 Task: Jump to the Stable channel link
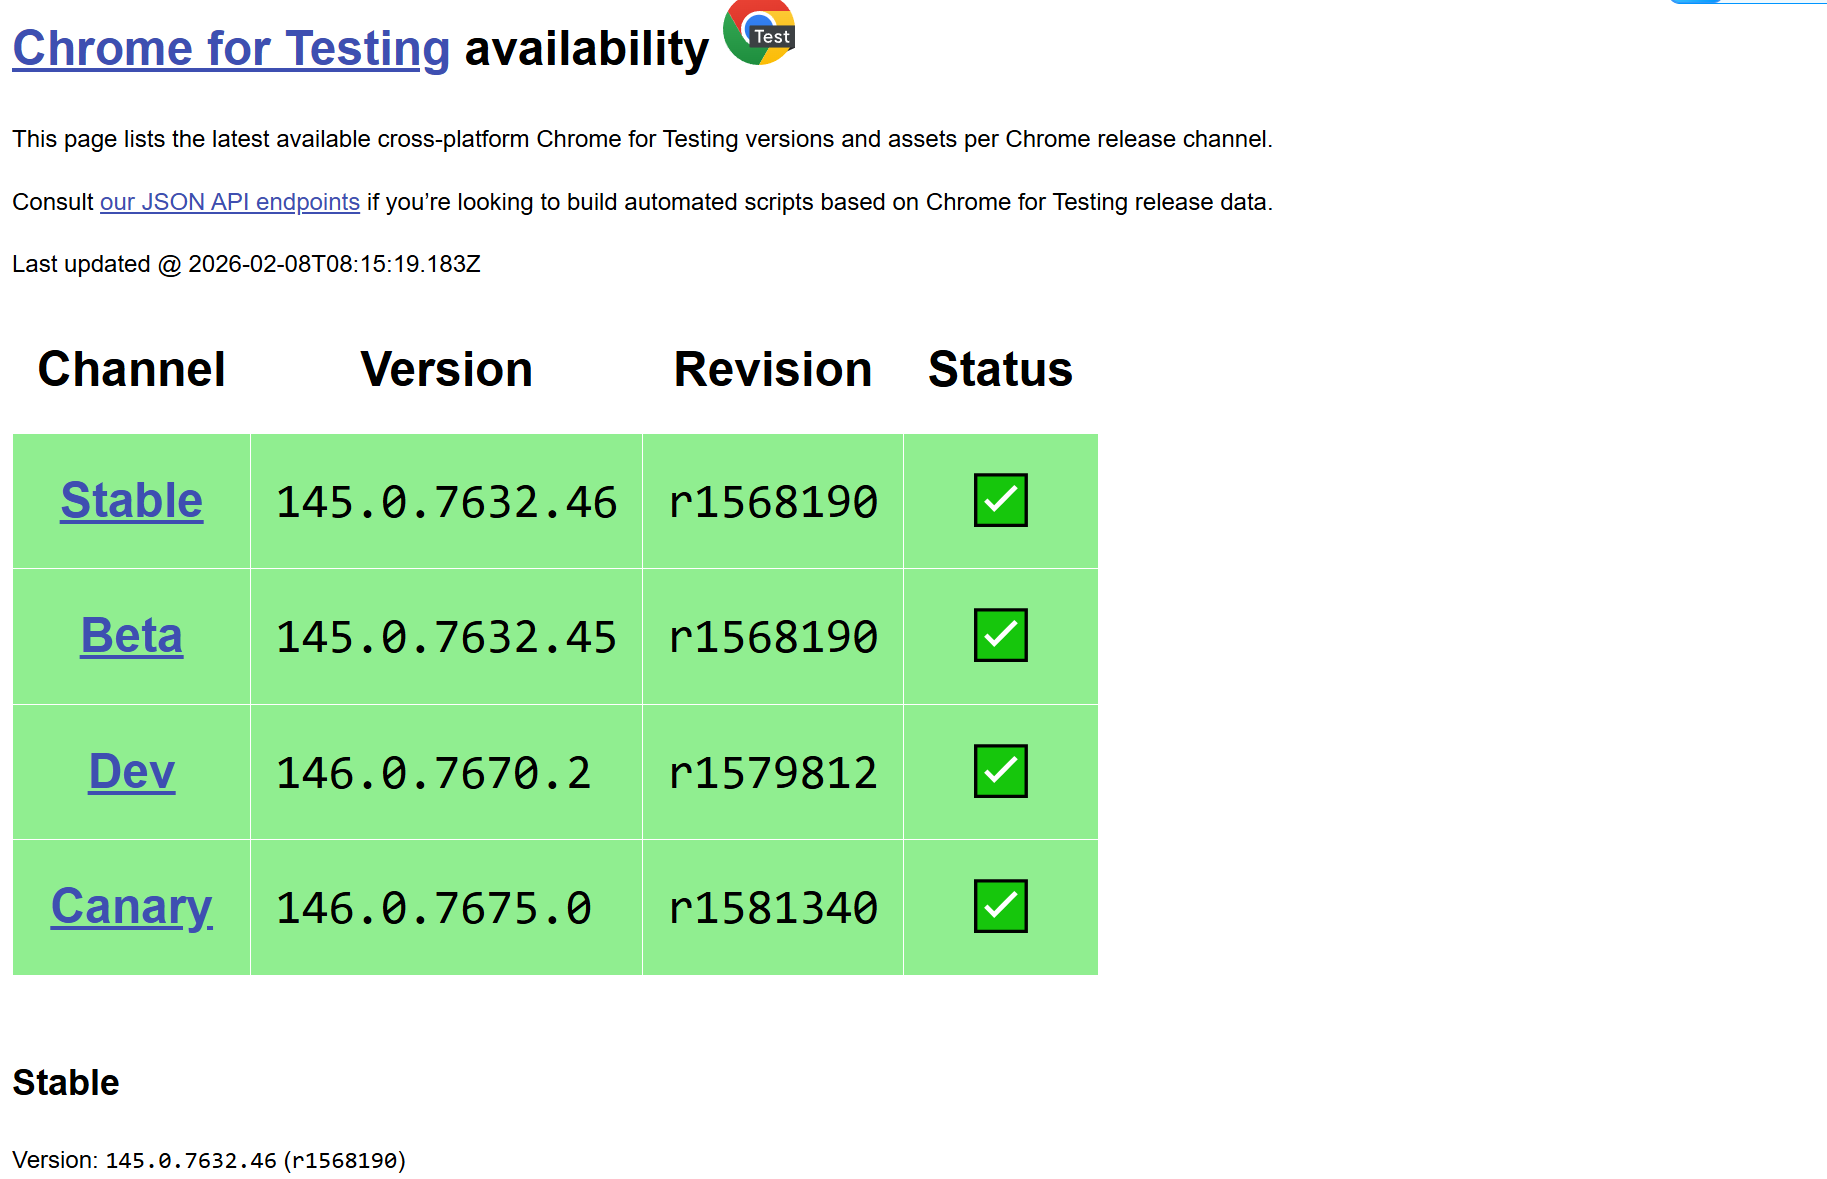click(131, 500)
